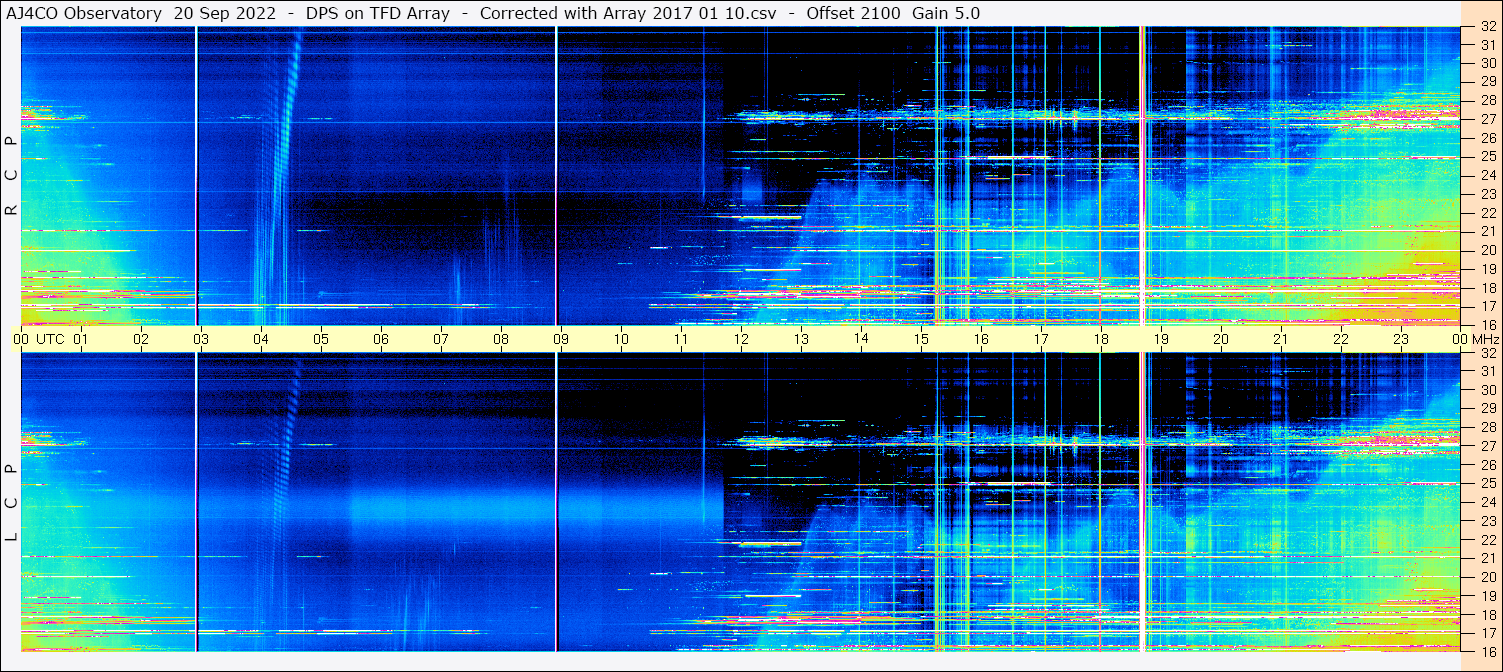Click hour '07' on UTC time axis
Screen dimensions: 1503x672
[x=441, y=339]
